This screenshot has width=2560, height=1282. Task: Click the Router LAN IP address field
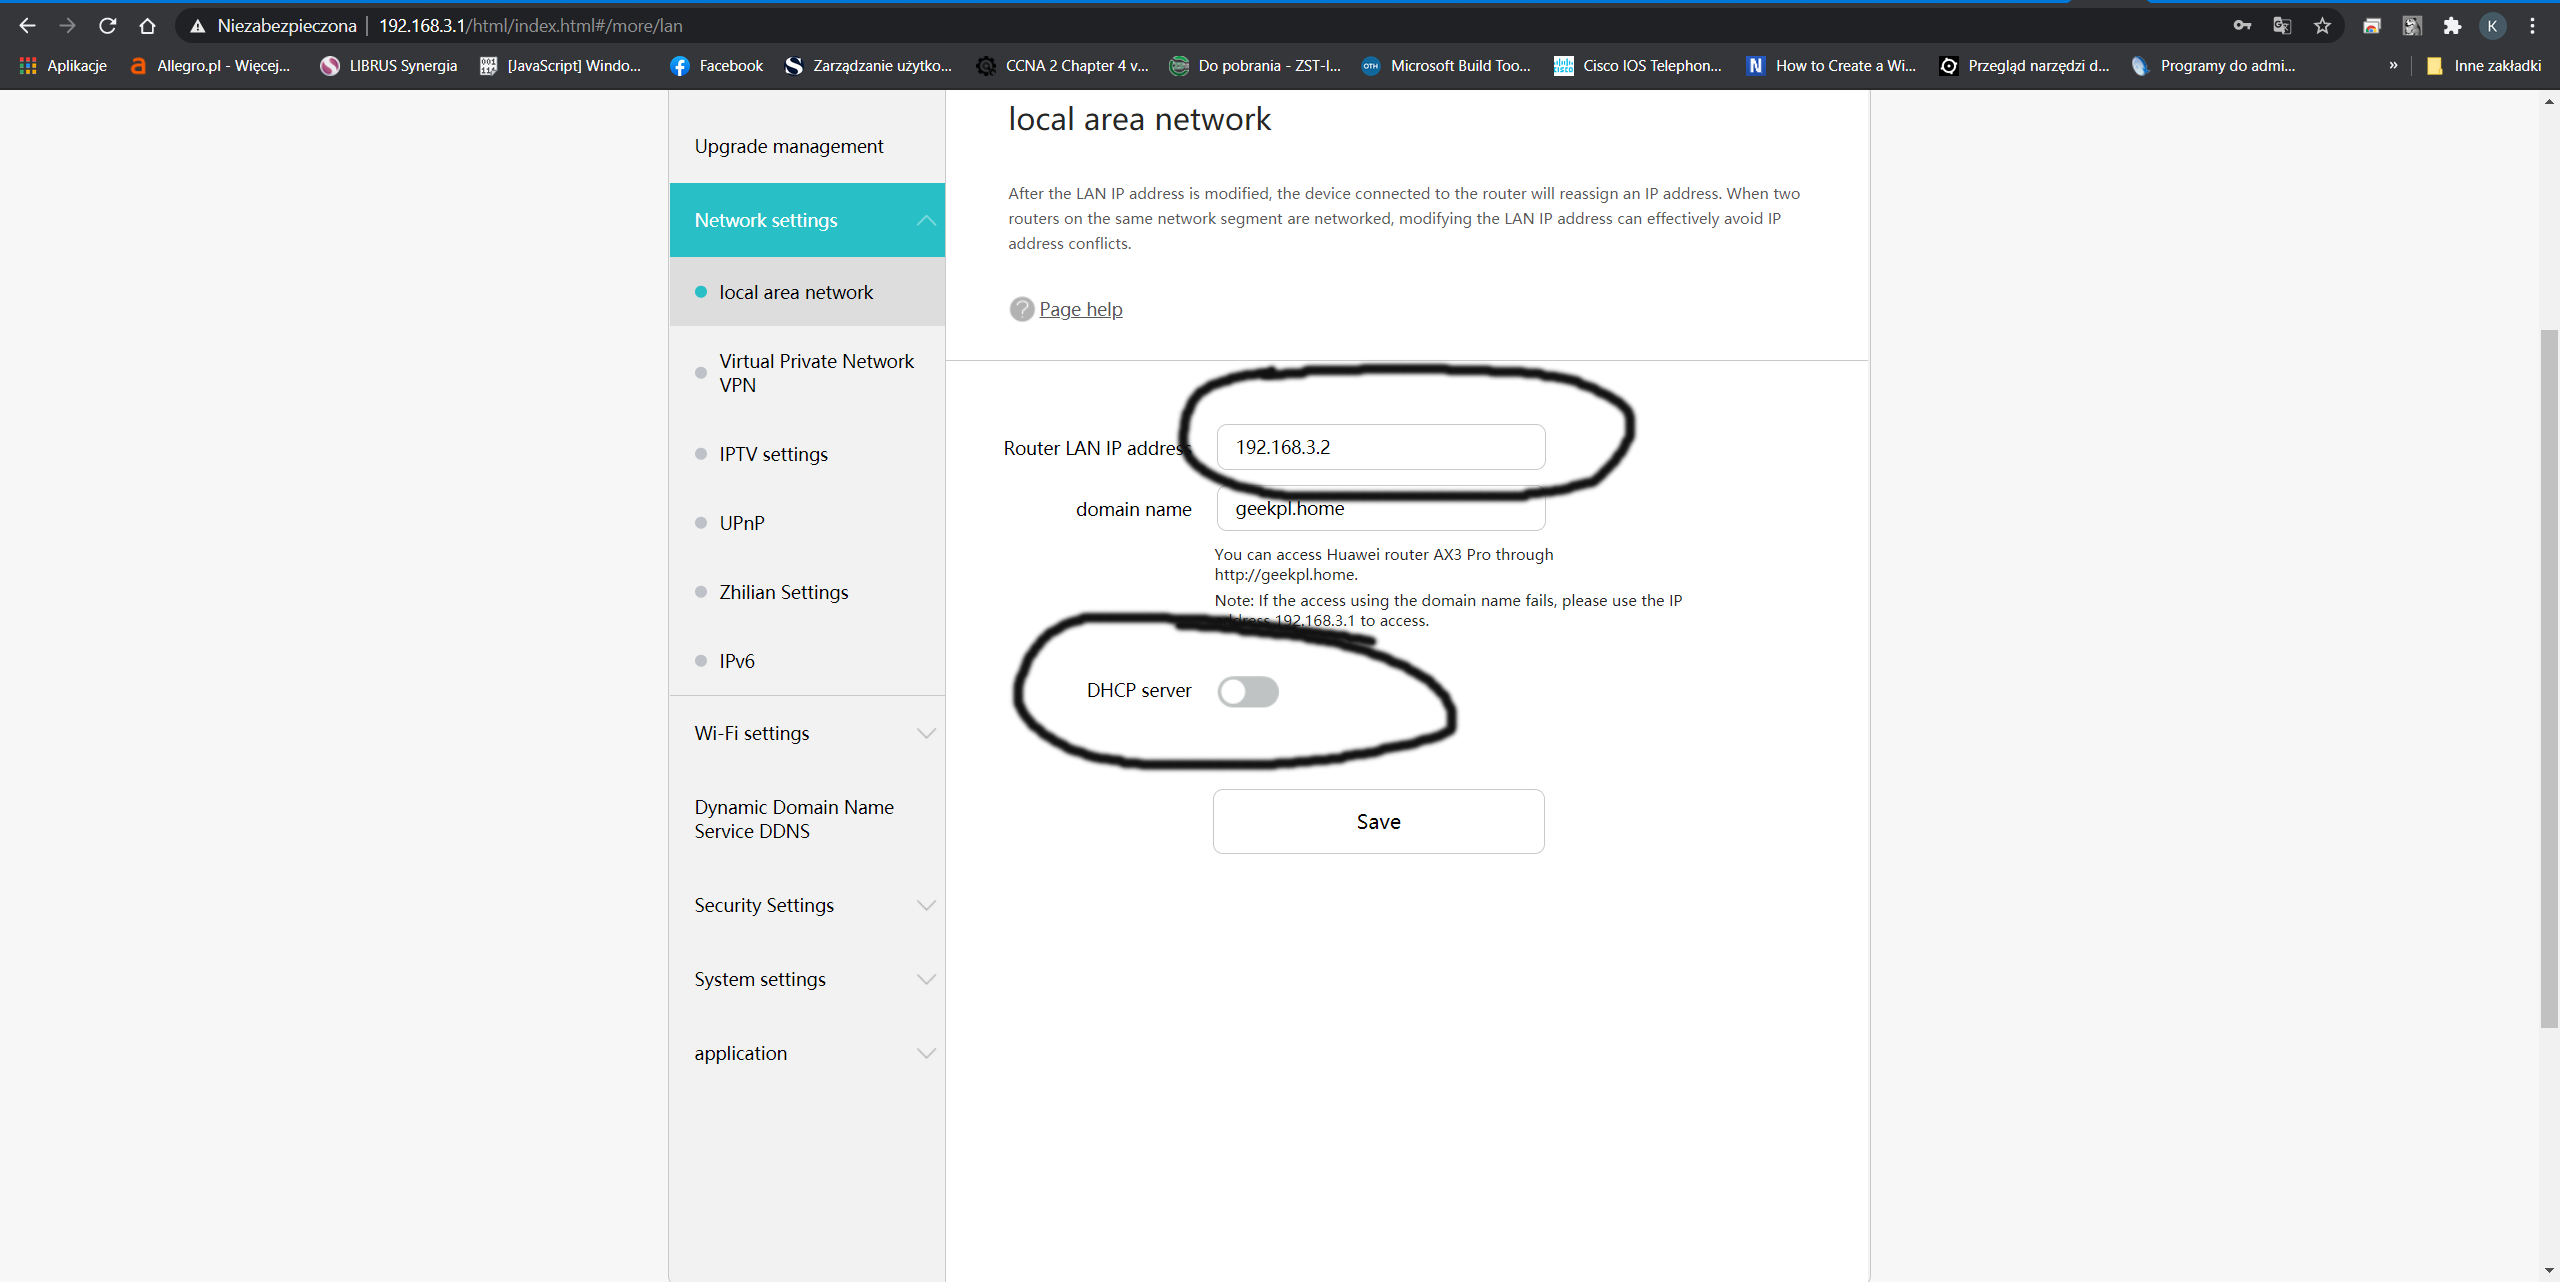pyautogui.click(x=1380, y=447)
